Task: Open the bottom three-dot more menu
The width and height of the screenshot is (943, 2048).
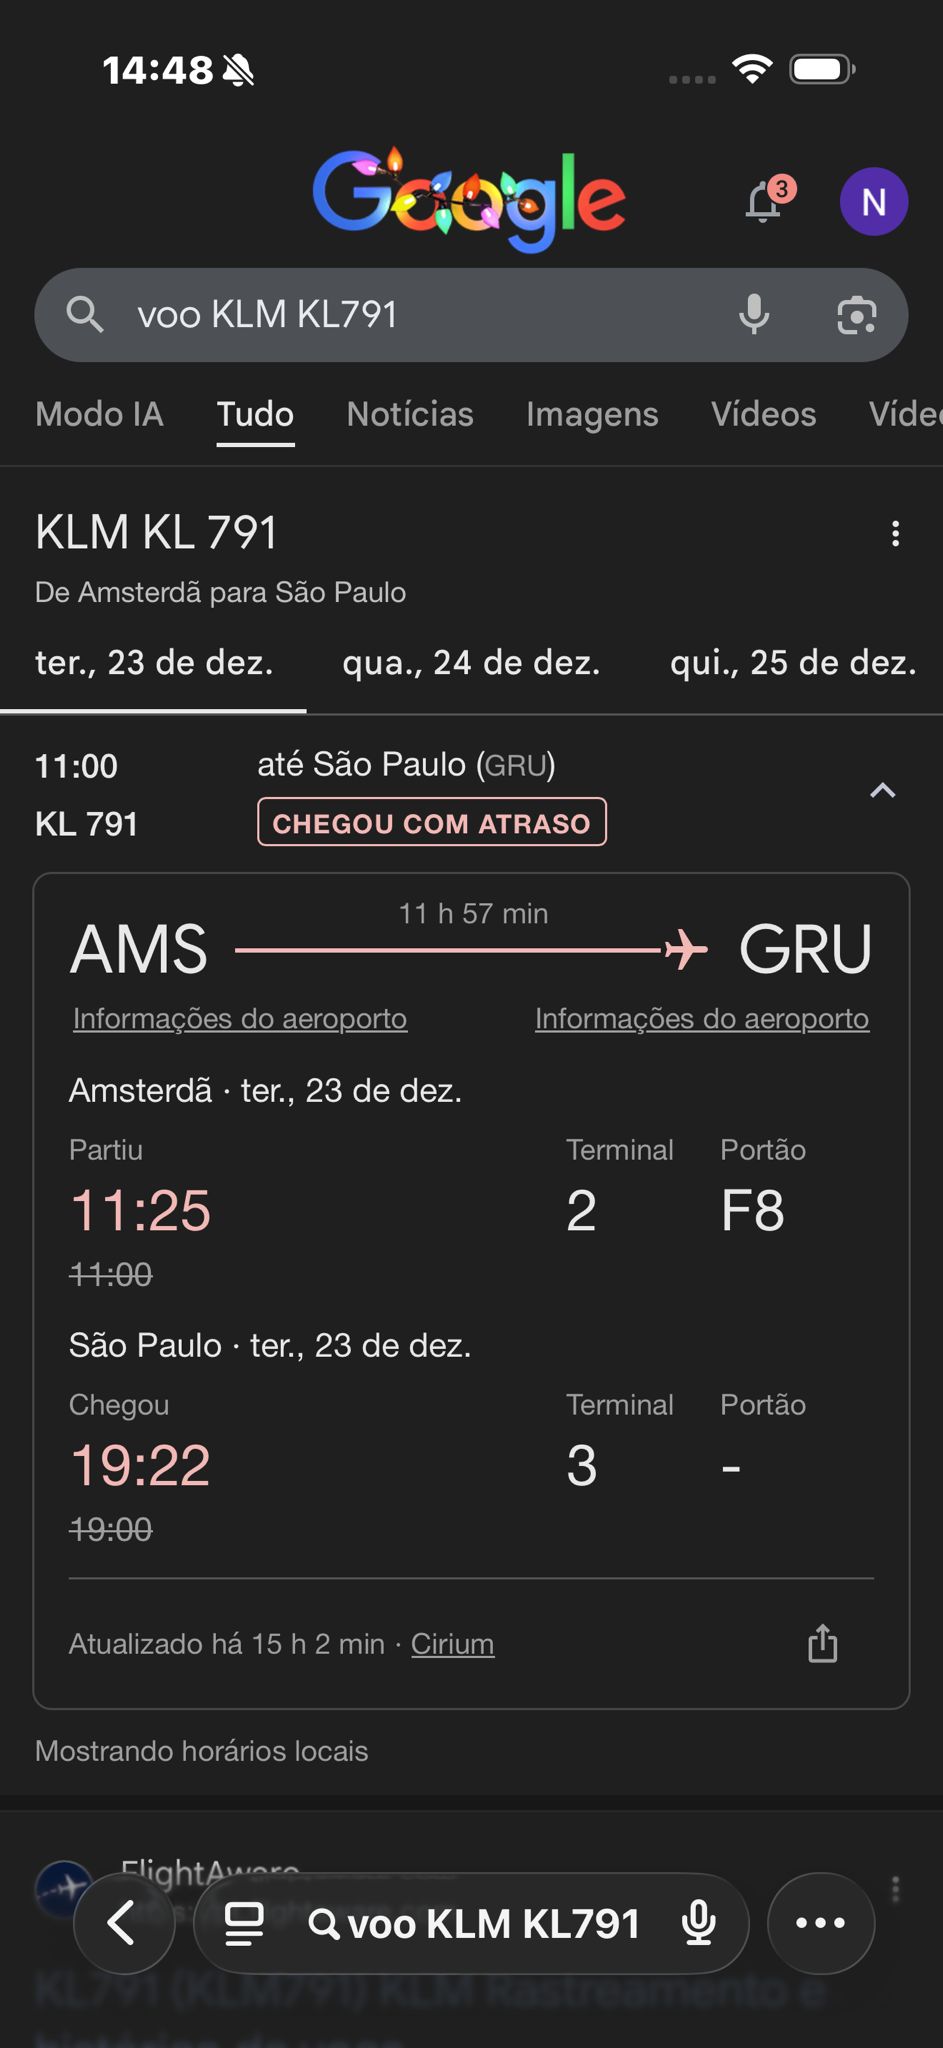Action: pyautogui.click(x=820, y=1922)
